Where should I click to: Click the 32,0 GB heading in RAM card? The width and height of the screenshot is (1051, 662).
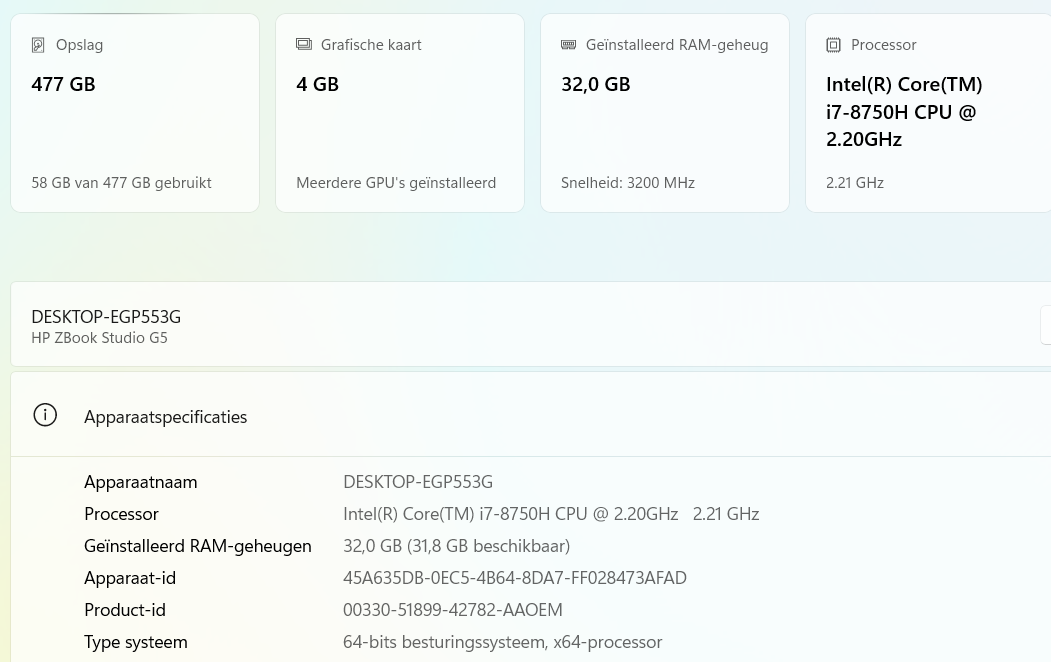pos(595,84)
